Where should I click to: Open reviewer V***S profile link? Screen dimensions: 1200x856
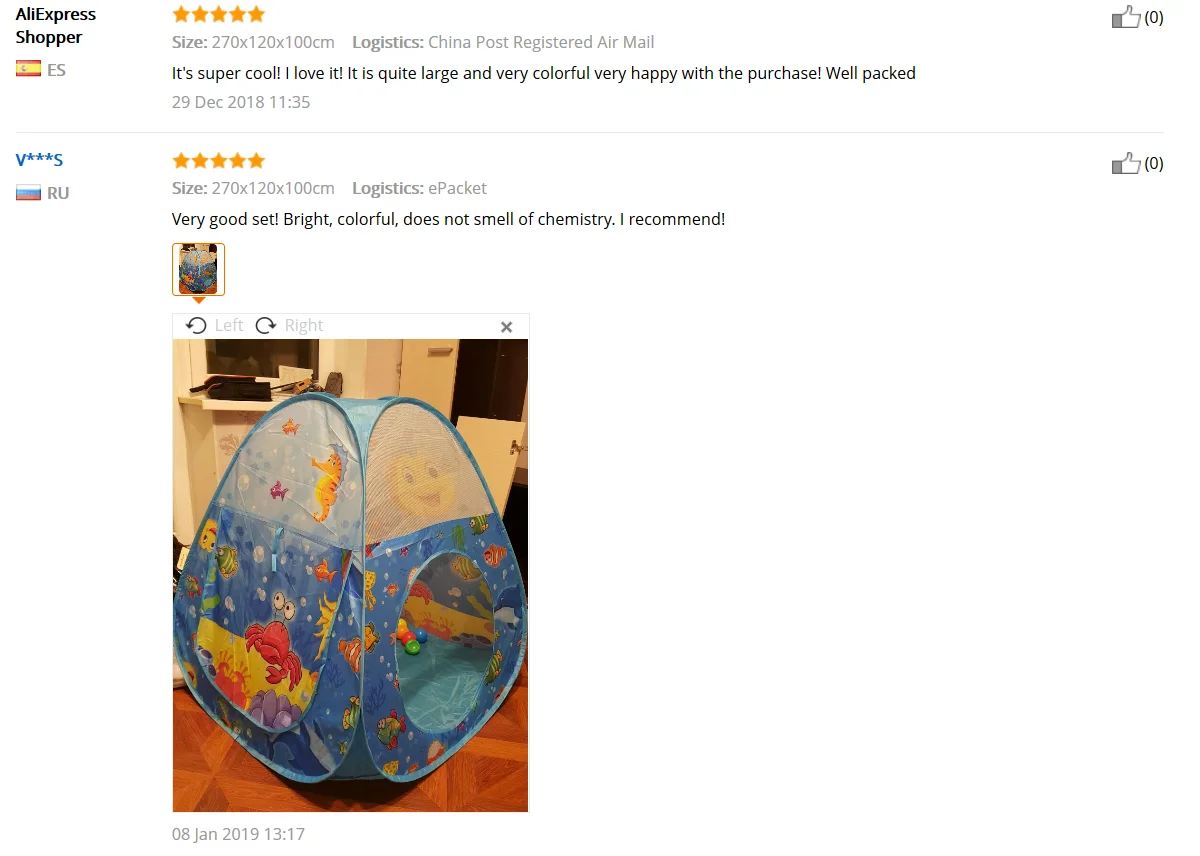point(39,160)
